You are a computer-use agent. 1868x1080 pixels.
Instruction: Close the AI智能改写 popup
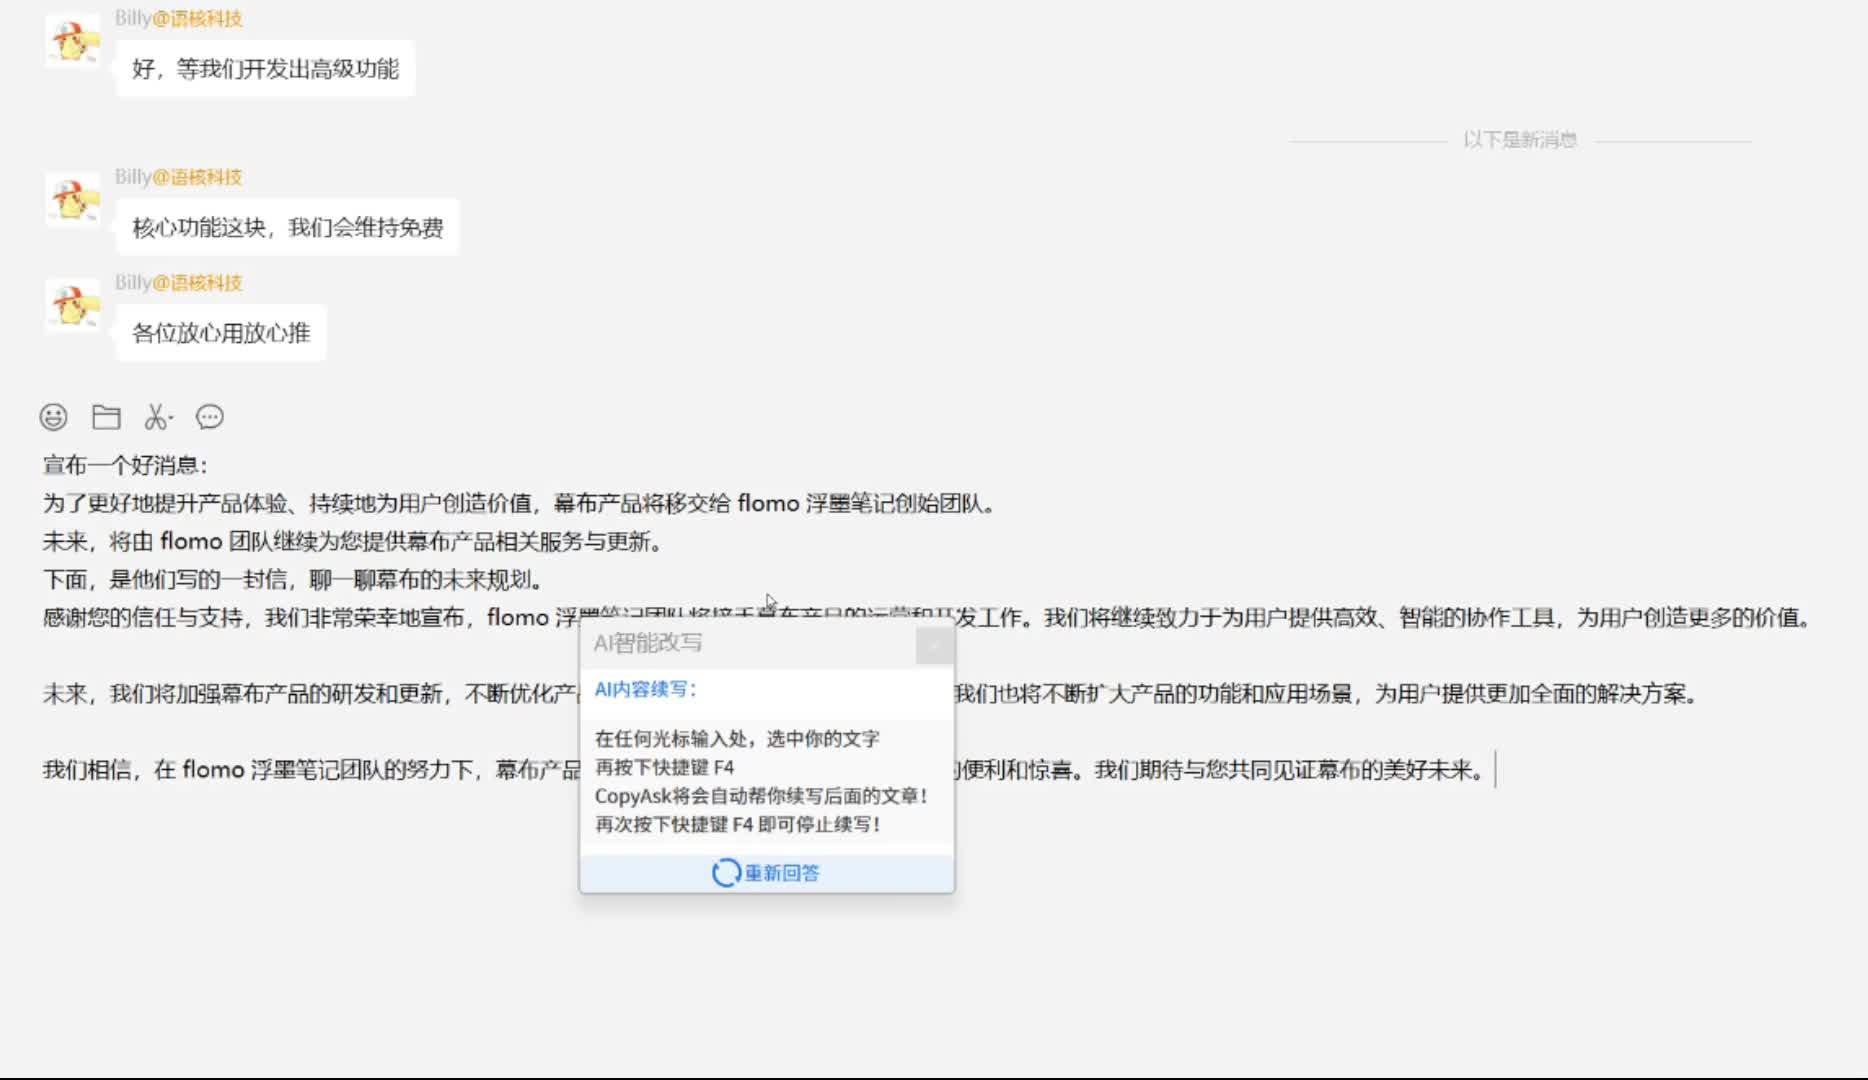click(x=935, y=645)
